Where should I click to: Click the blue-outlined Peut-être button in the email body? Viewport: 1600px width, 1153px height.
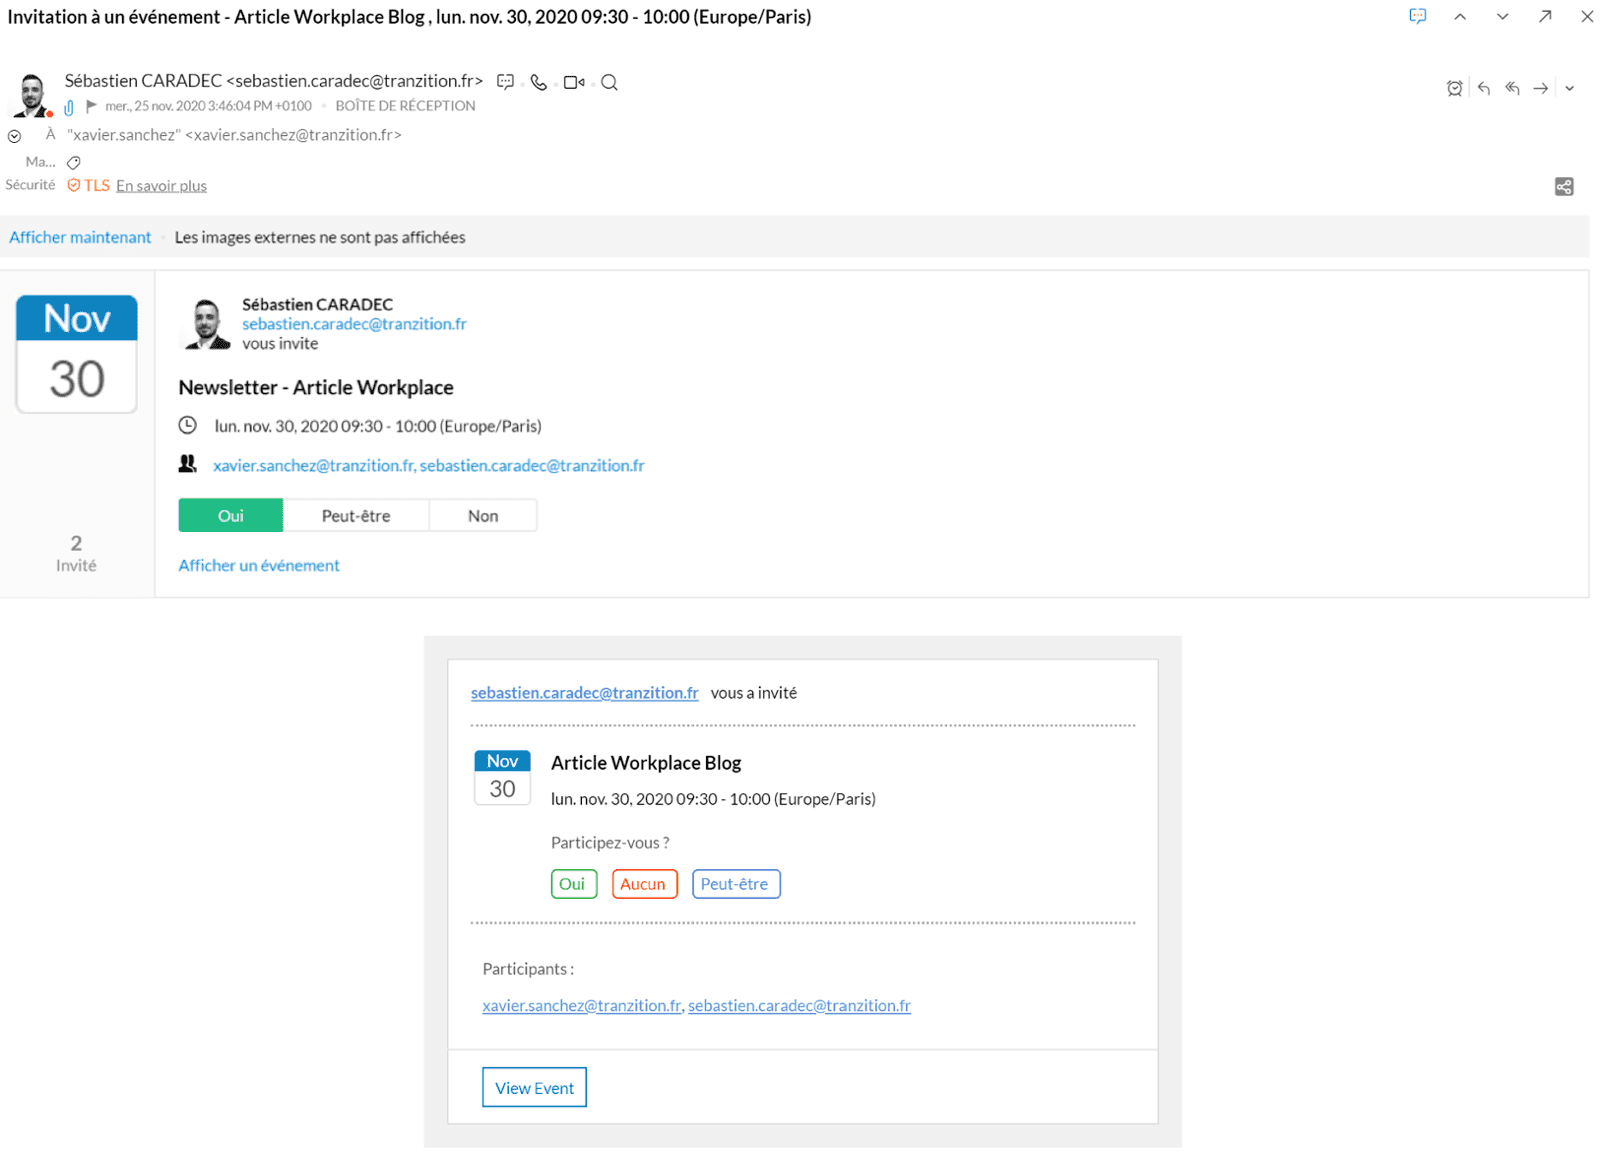(736, 884)
